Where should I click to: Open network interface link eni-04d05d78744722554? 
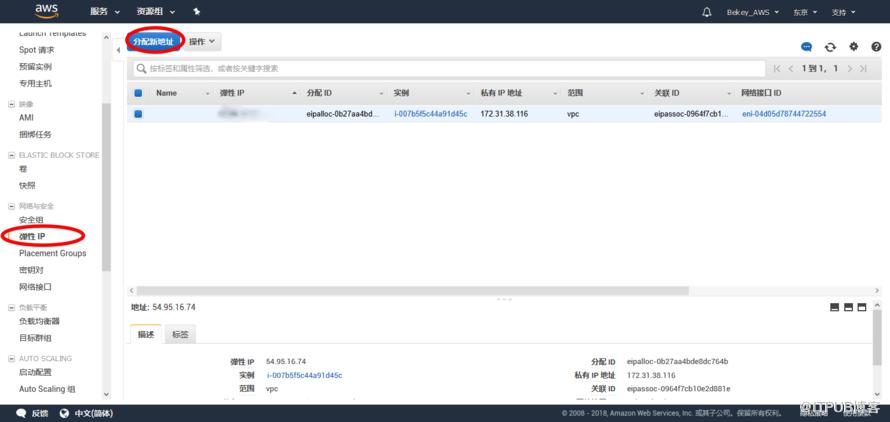tap(784, 114)
